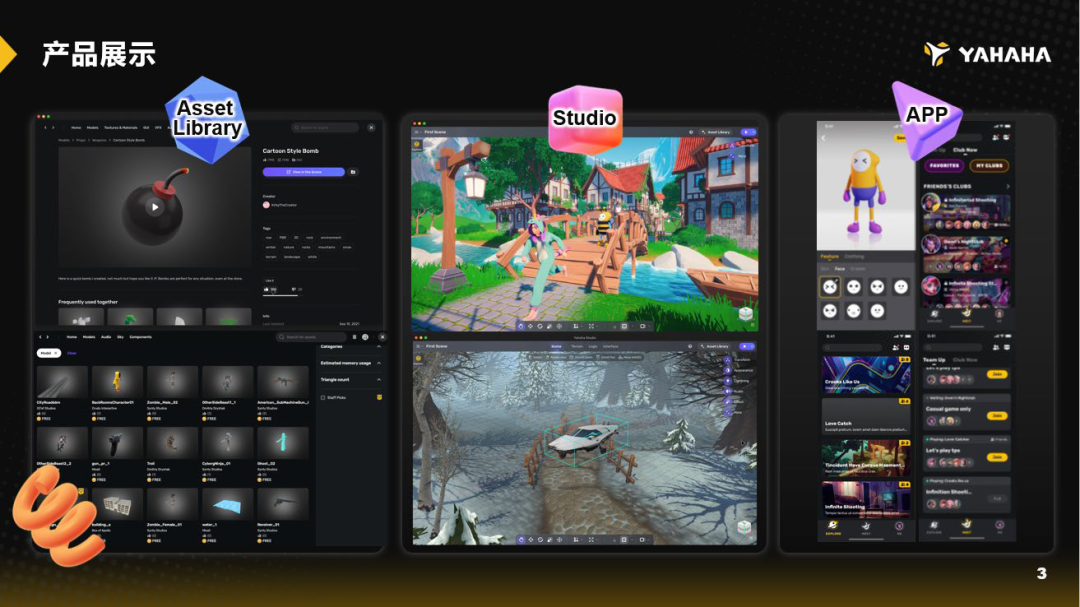
Task: Open the Sky tab in asset browser
Action: pos(121,337)
